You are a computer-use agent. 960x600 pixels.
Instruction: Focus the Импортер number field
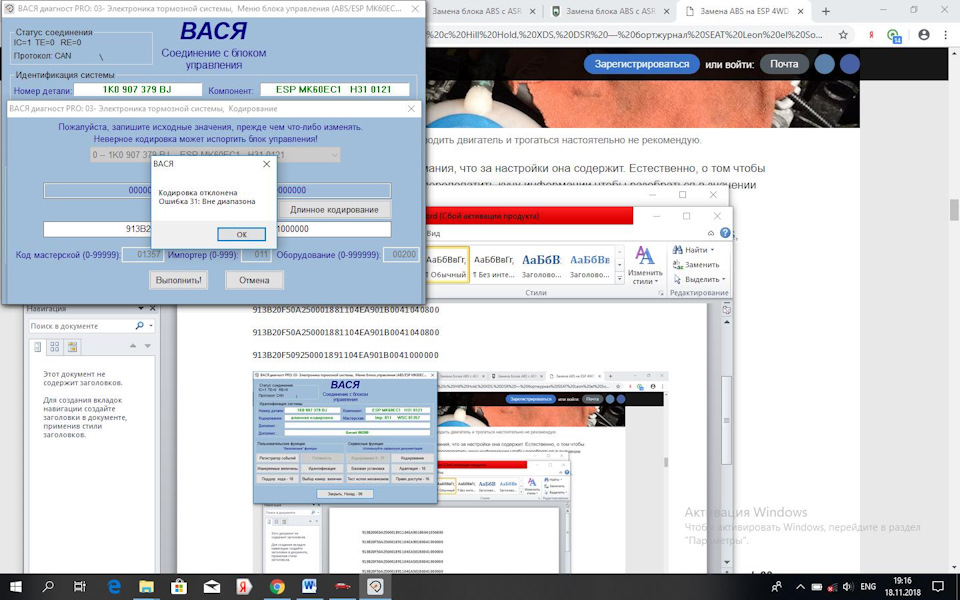tap(256, 255)
